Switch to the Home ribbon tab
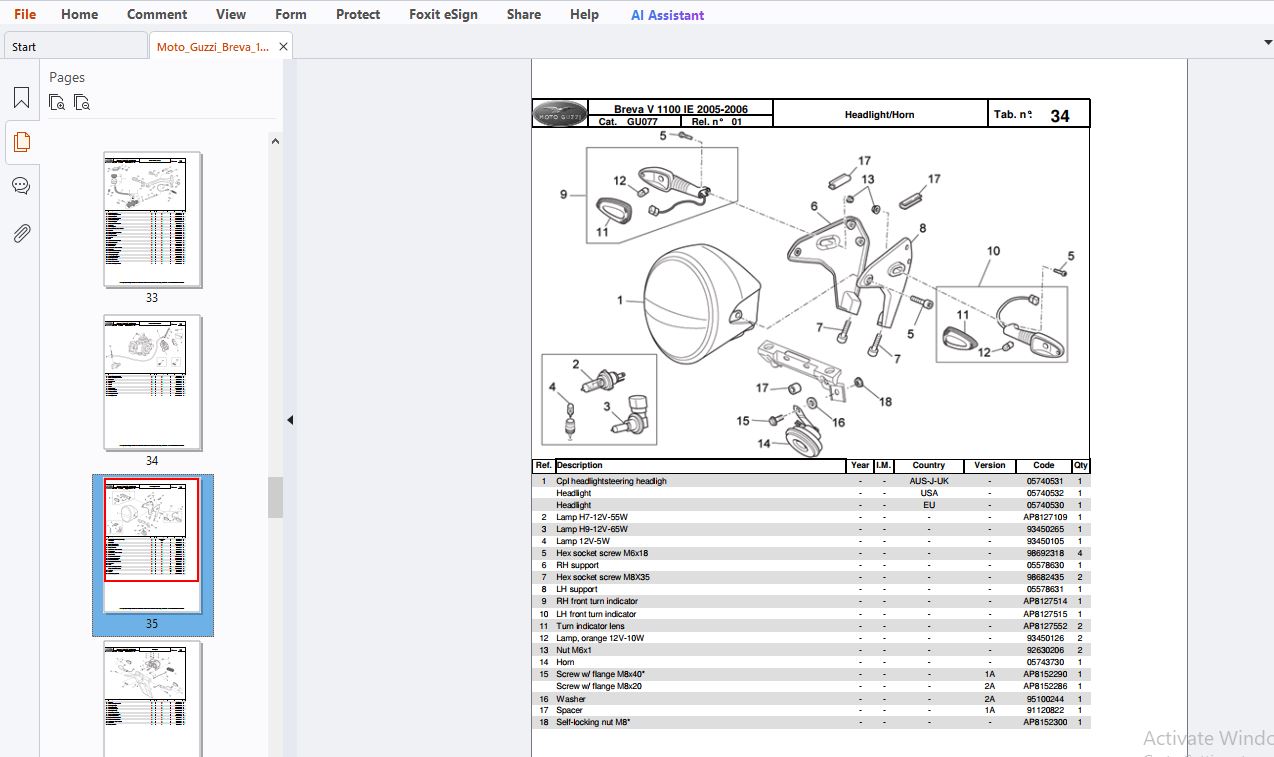Viewport: 1274px width, 757px height. pyautogui.click(x=79, y=14)
